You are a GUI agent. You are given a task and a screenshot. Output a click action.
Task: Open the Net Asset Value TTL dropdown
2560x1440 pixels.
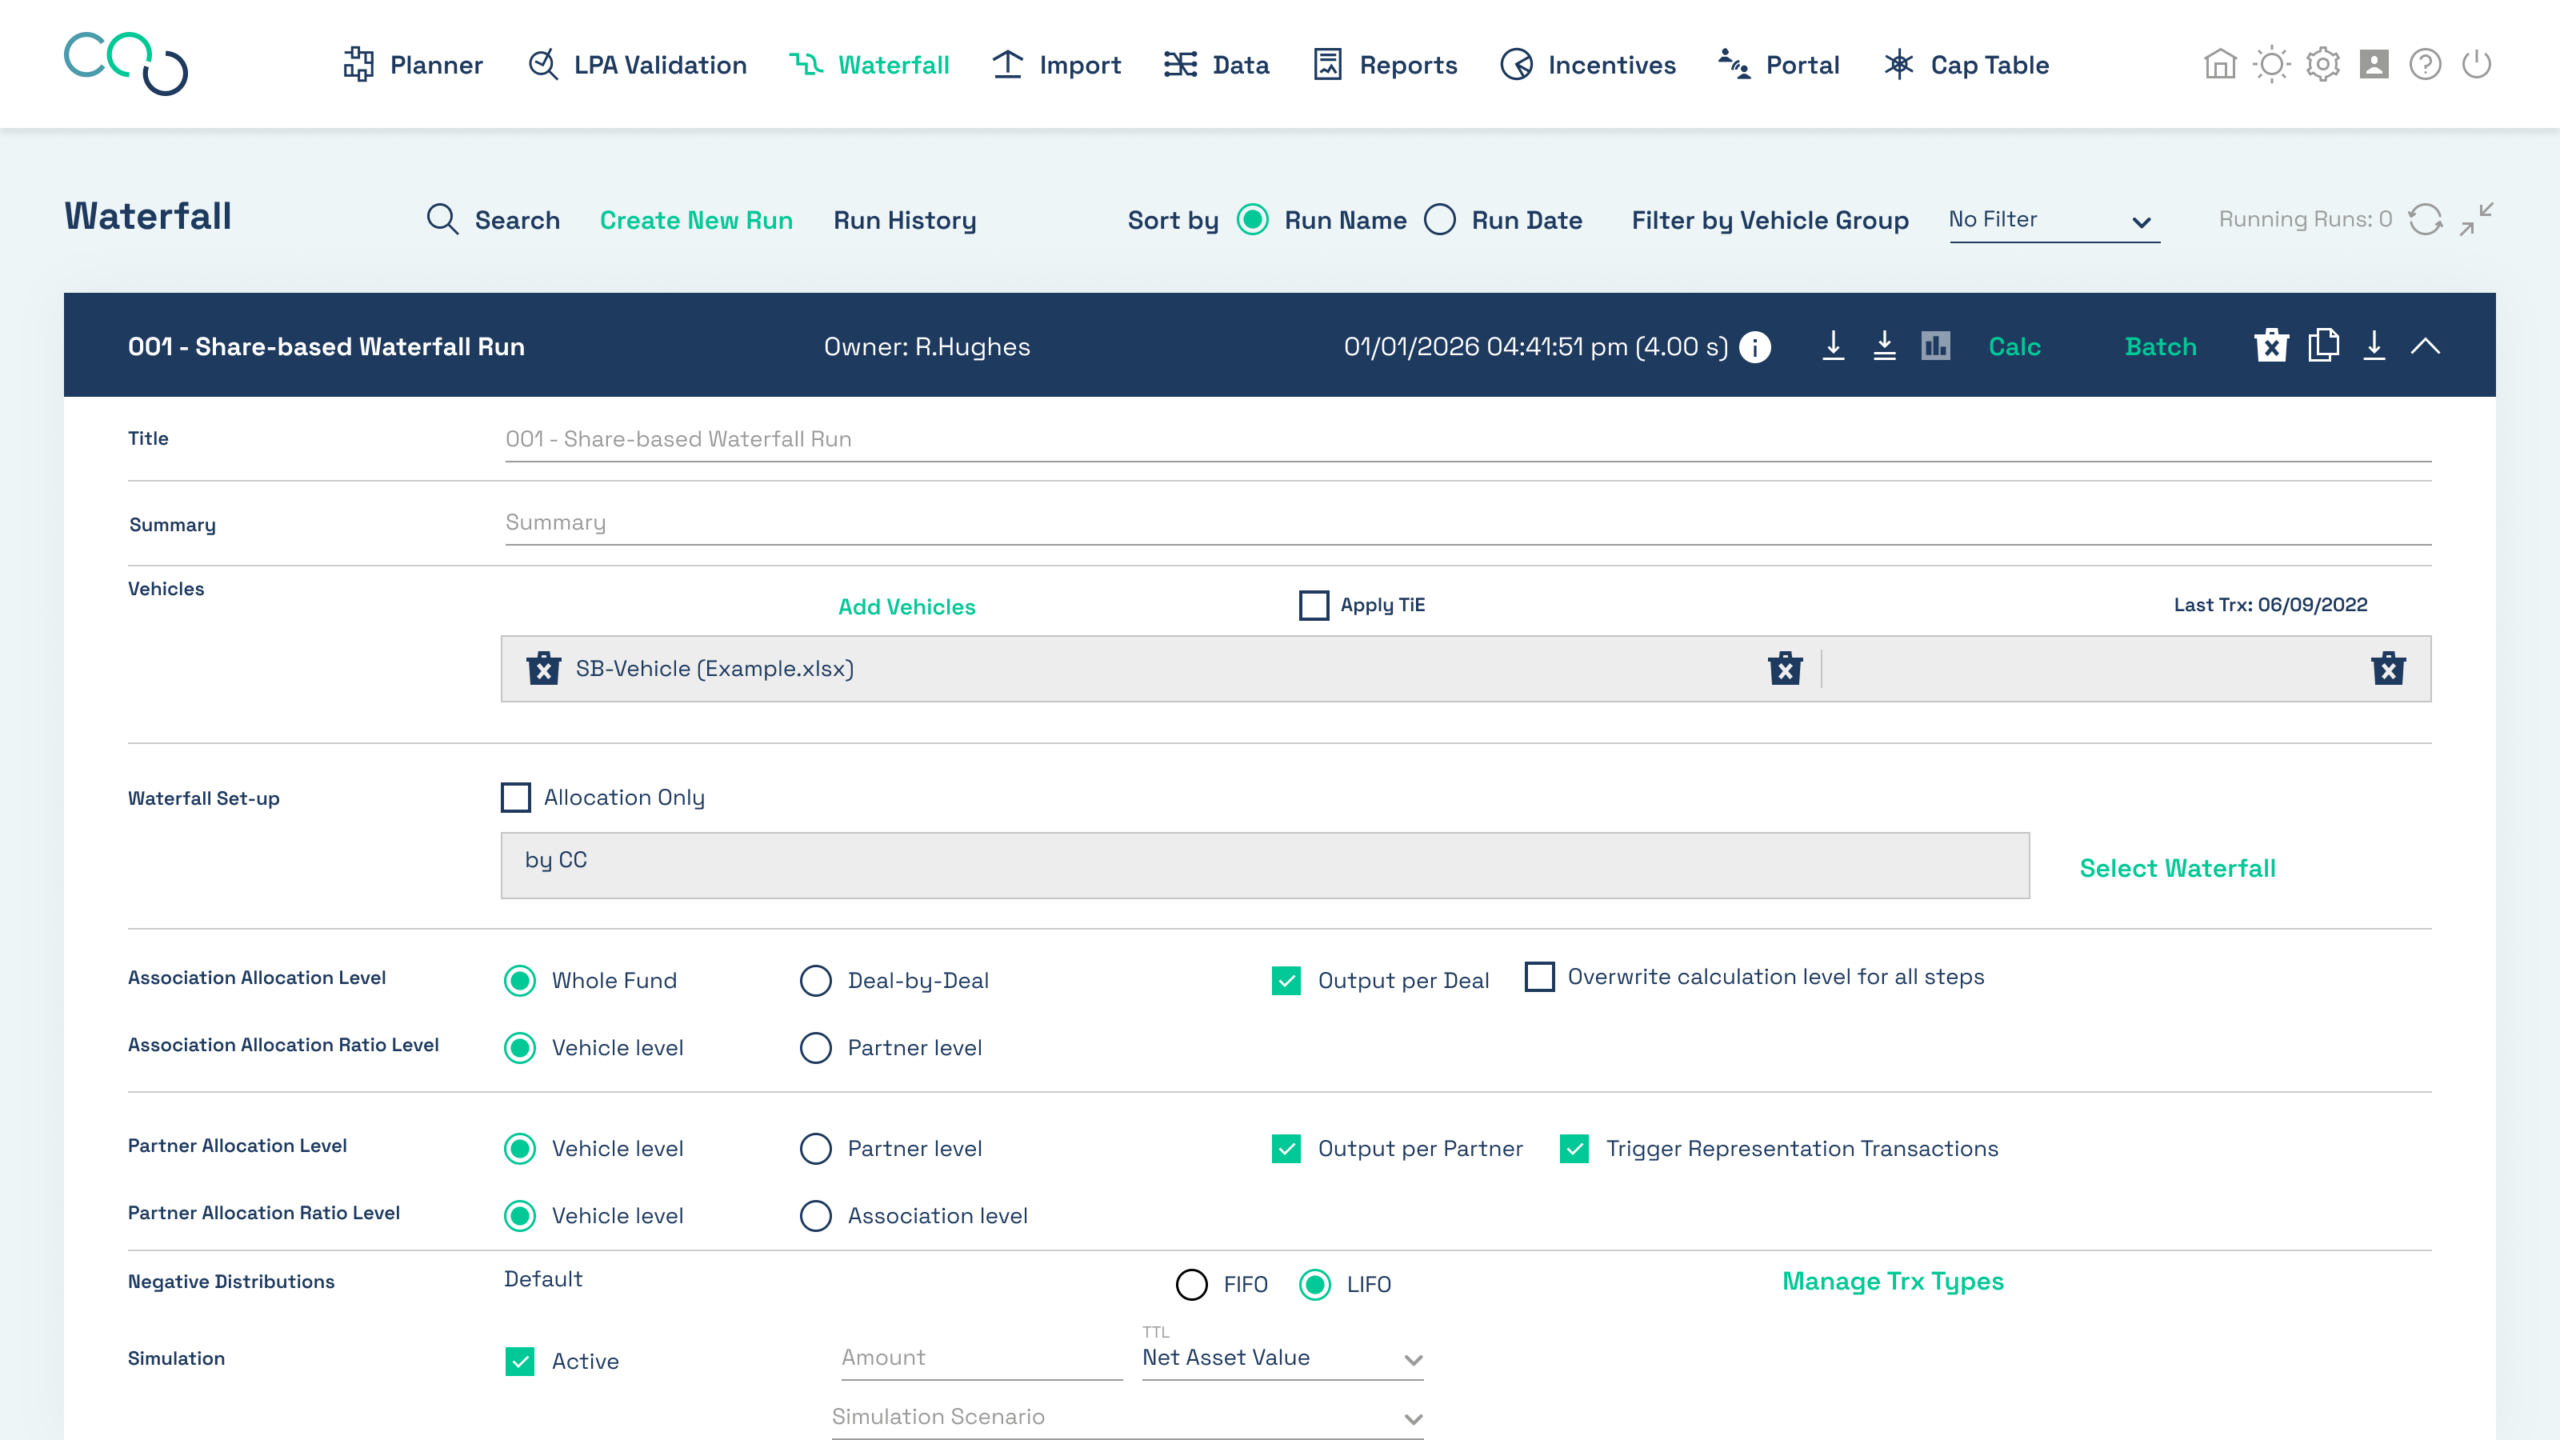pyautogui.click(x=1283, y=1358)
